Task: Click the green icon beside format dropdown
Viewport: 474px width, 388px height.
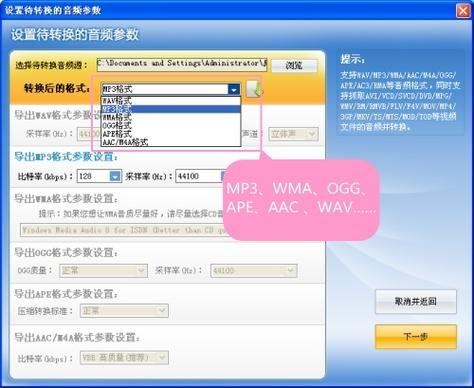Action: [x=254, y=89]
